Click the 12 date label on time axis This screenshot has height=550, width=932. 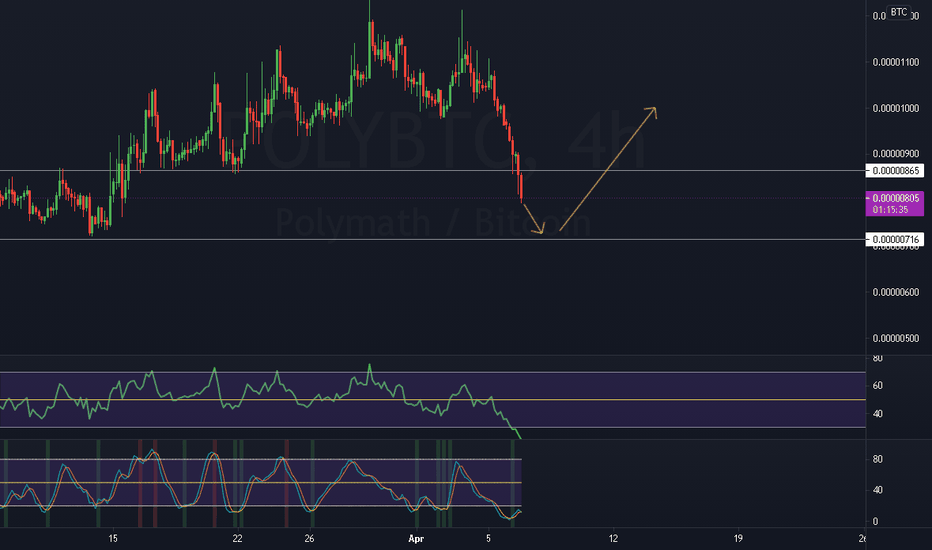click(613, 539)
